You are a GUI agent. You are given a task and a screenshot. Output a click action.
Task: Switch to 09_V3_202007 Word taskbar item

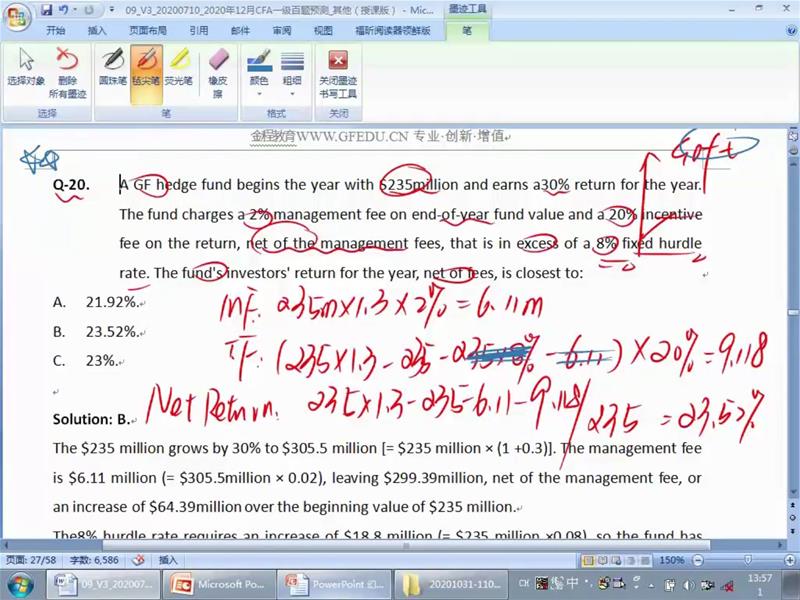[x=103, y=585]
